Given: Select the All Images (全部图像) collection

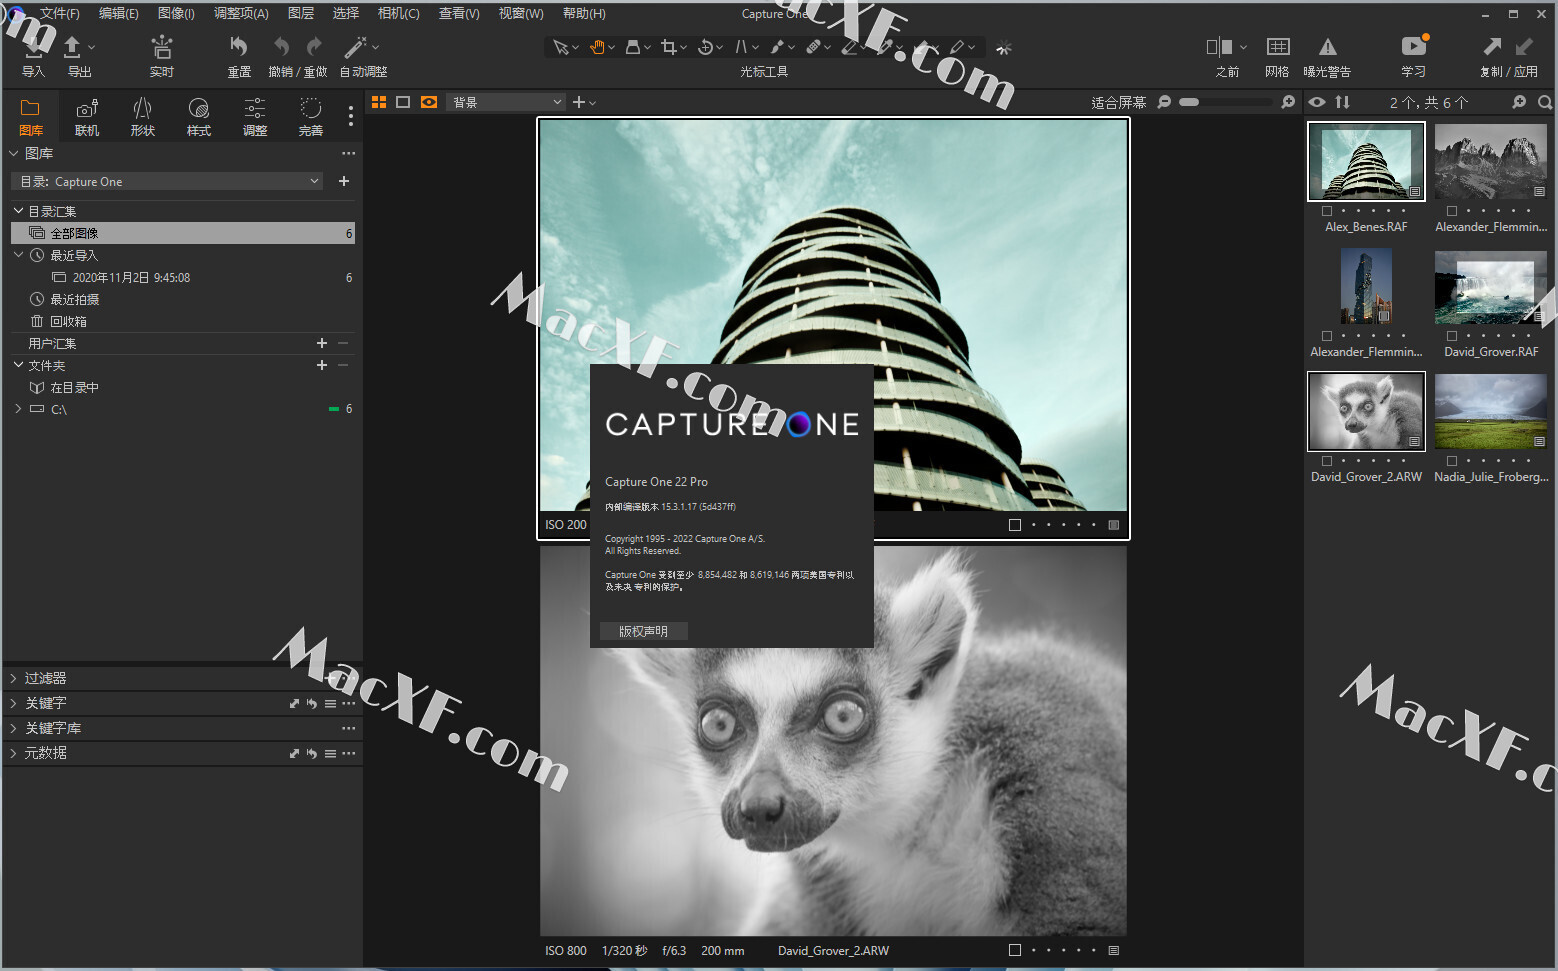Looking at the screenshot, I should click(x=183, y=233).
